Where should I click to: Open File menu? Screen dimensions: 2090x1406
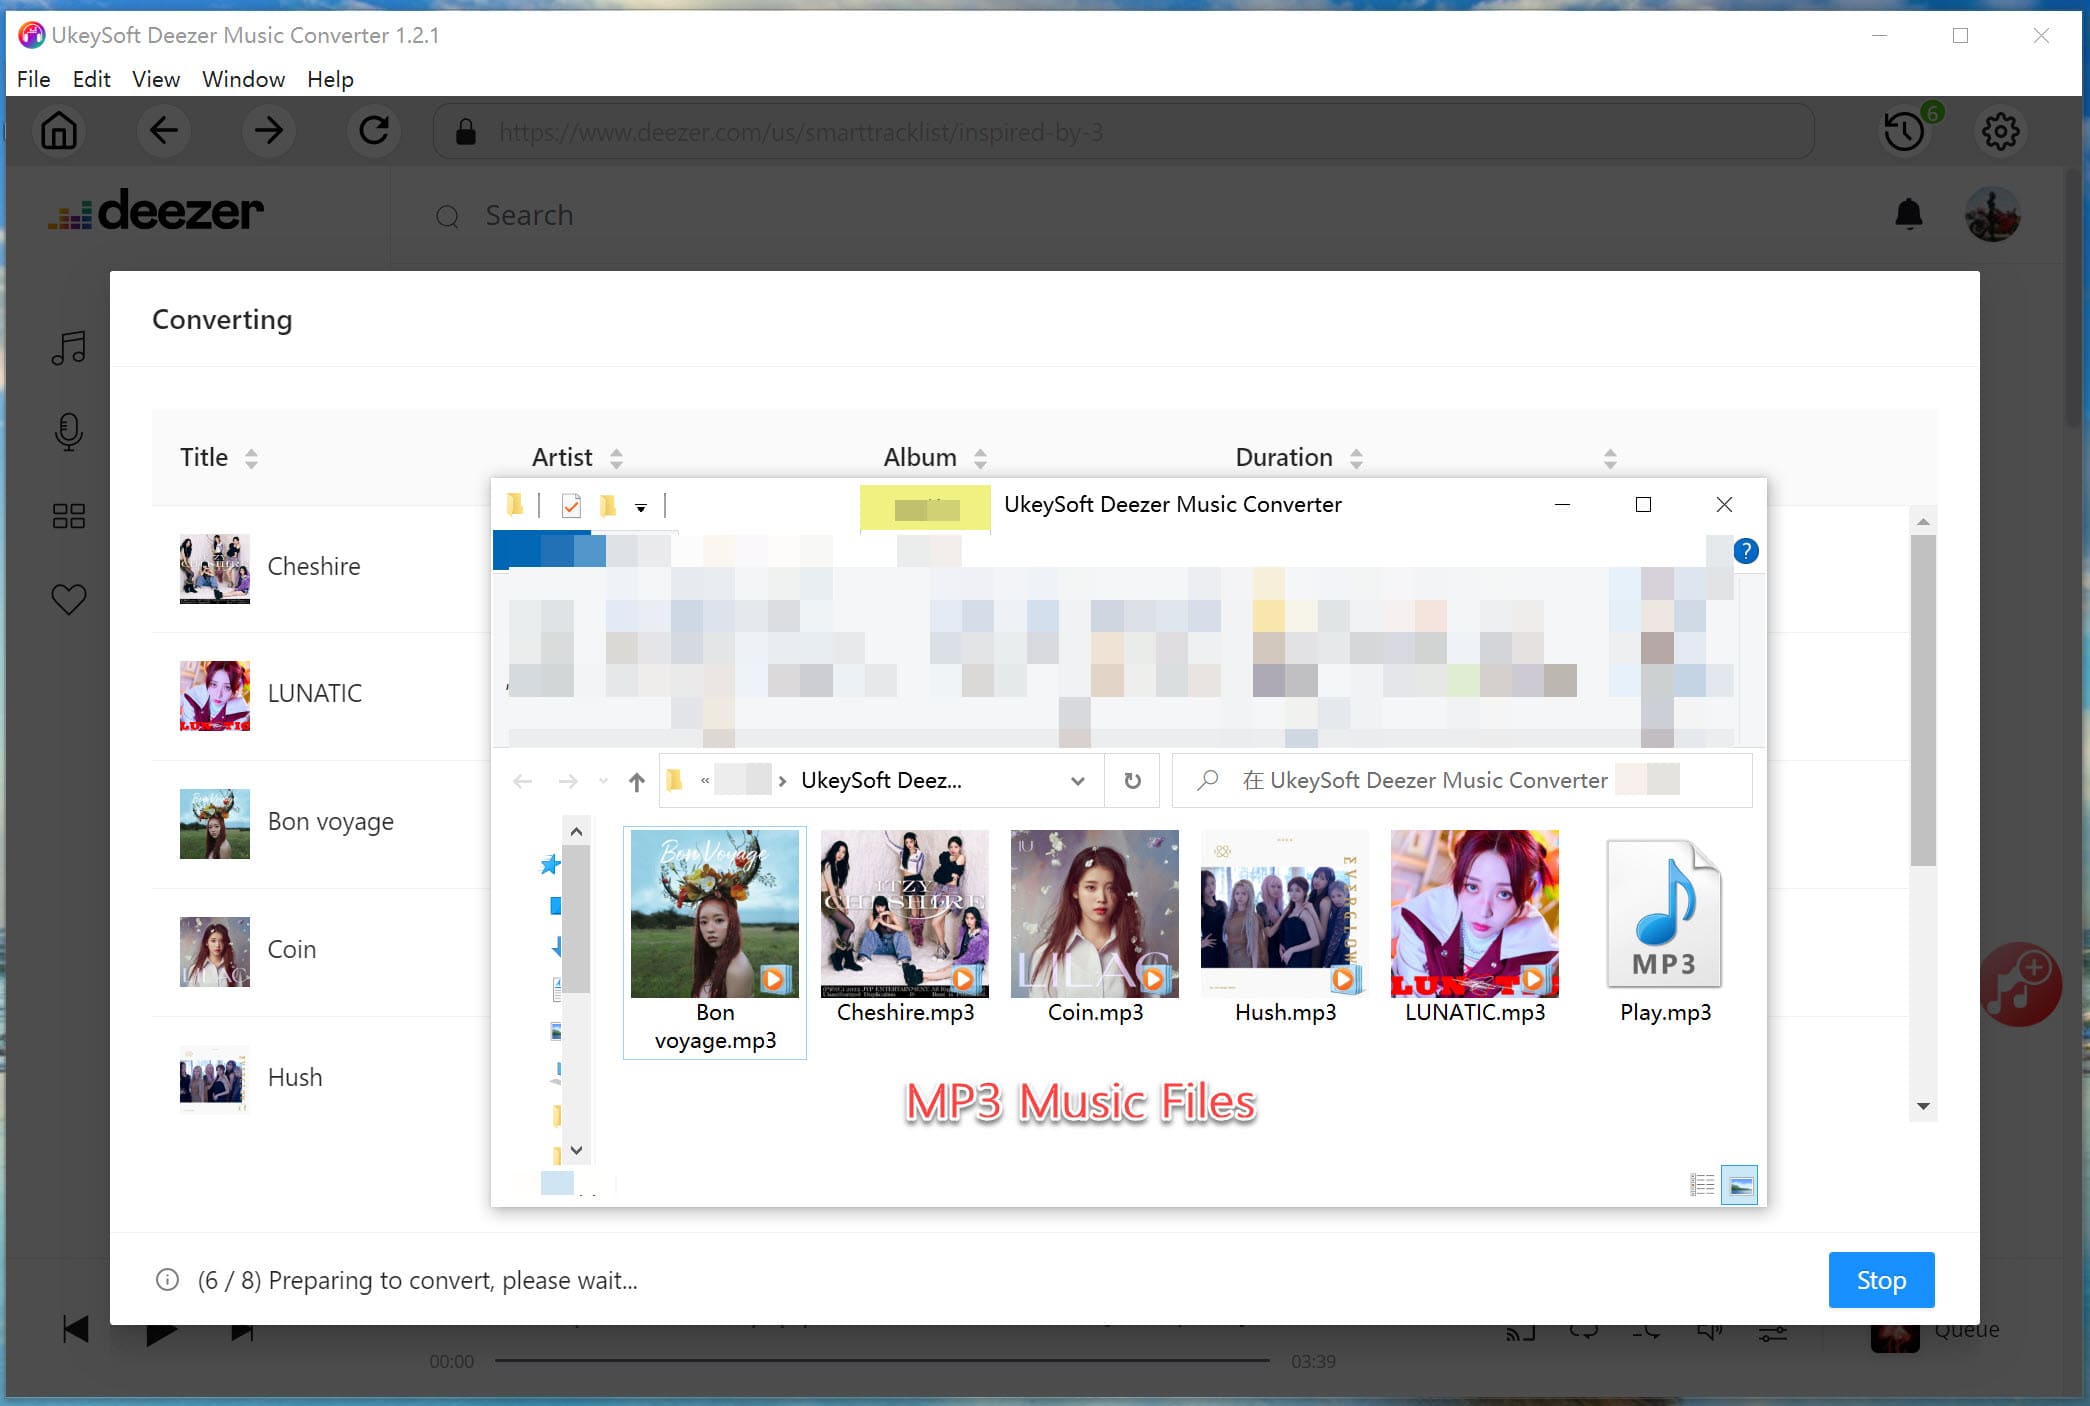pyautogui.click(x=33, y=79)
